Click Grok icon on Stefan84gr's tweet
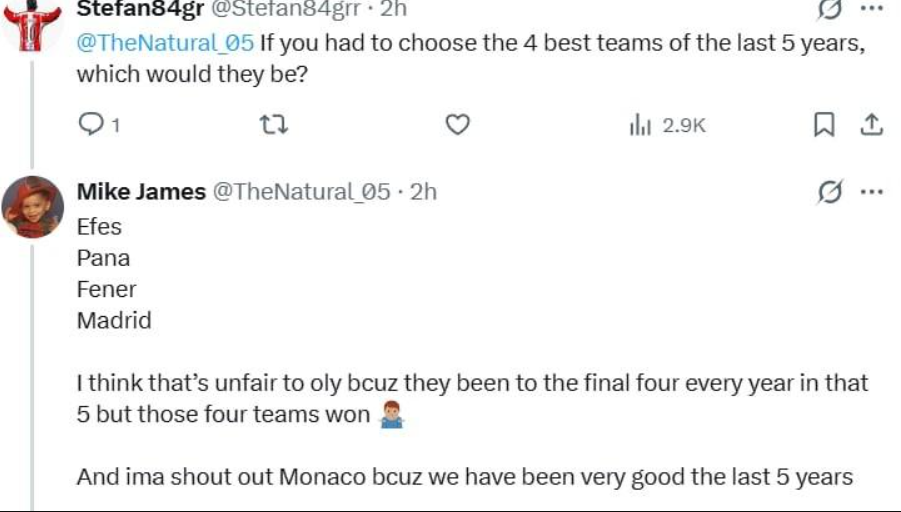901x512 pixels. (829, 10)
